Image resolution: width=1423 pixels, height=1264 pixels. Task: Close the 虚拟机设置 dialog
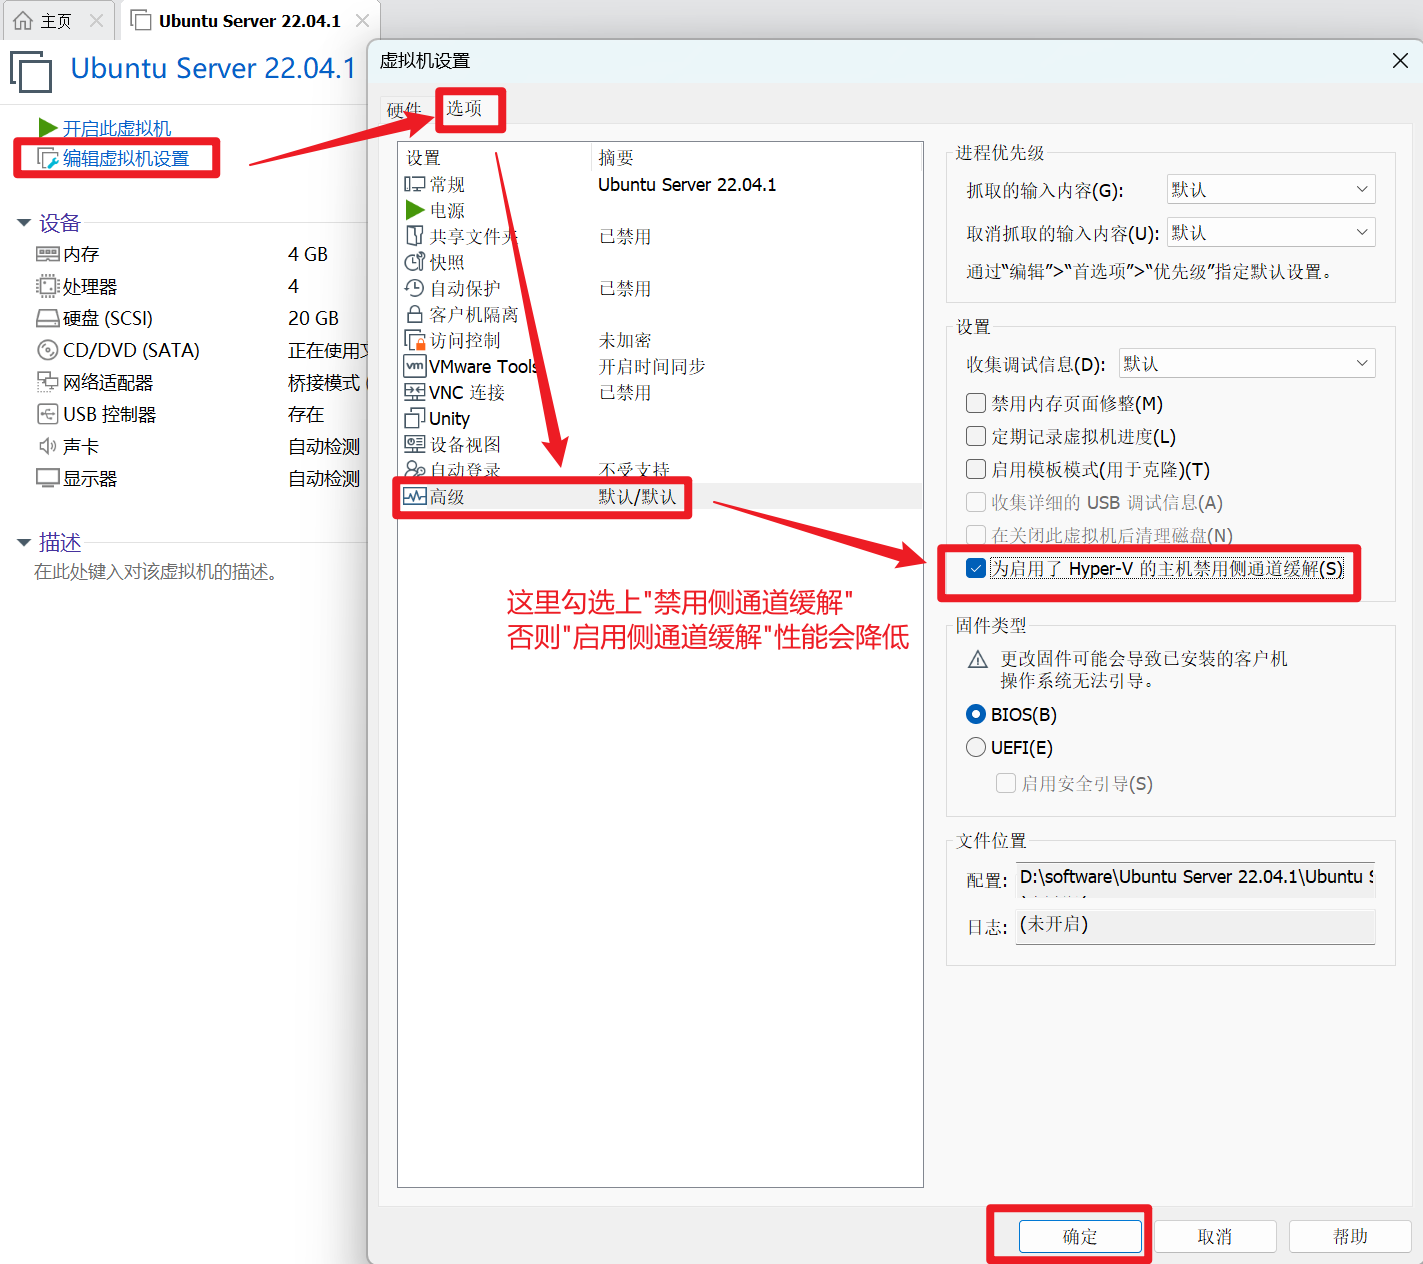(1400, 61)
